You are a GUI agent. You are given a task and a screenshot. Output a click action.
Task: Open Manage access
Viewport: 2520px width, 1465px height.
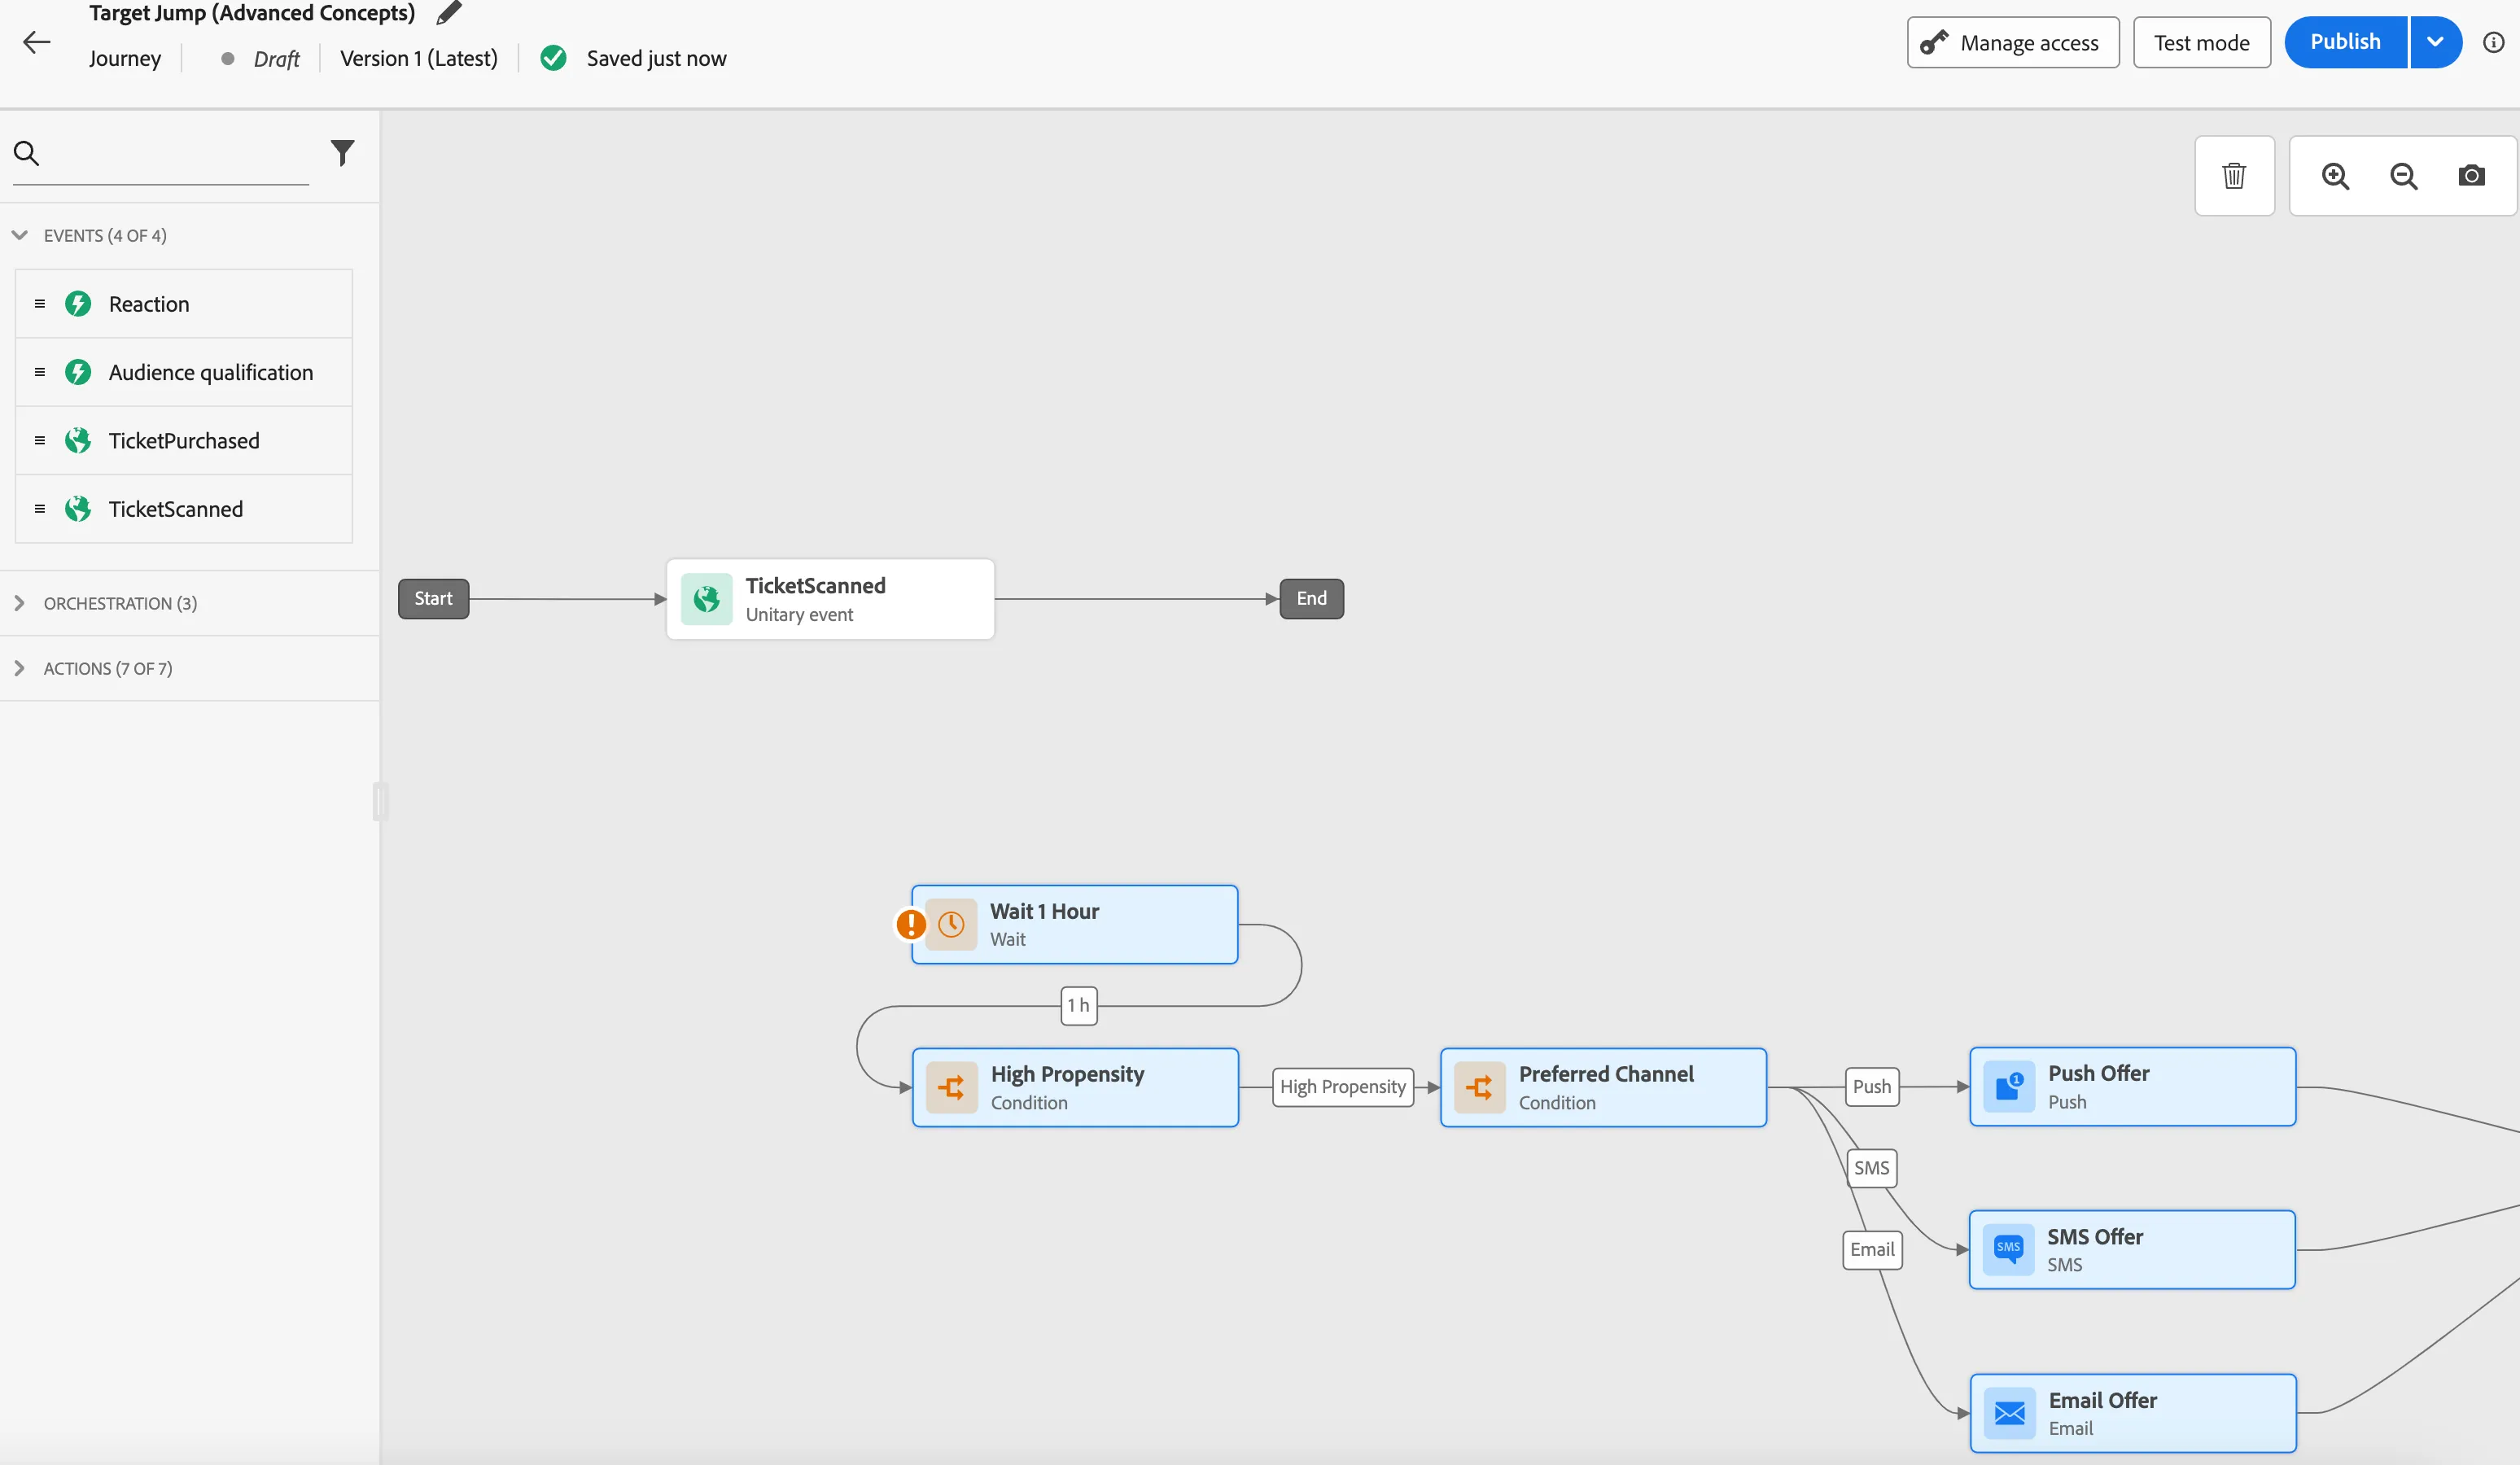2012,42
